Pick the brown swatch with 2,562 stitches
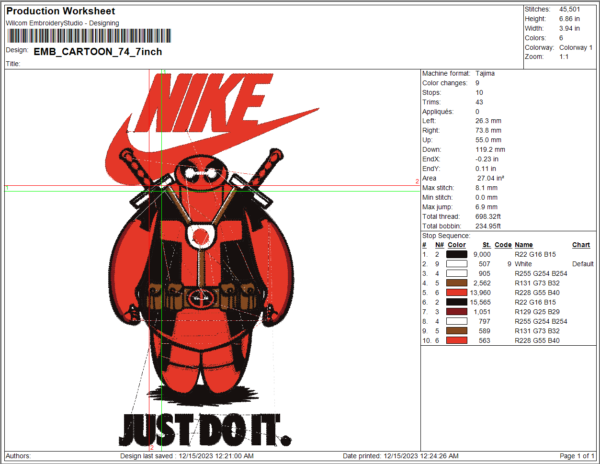This screenshot has height=464, width=600. [457, 283]
